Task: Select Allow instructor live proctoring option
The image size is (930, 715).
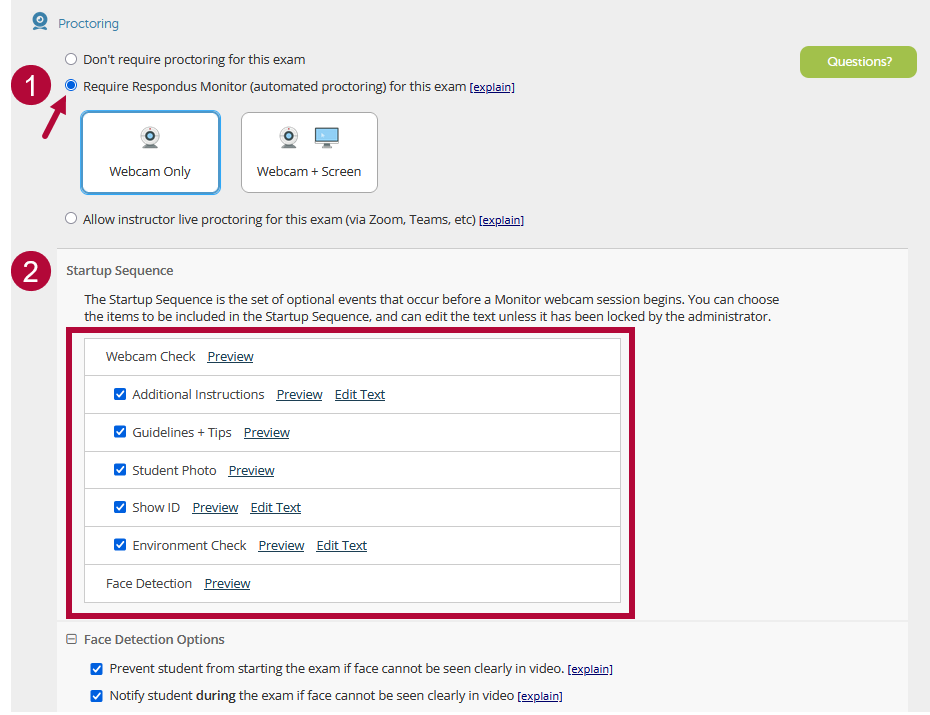Action: click(x=71, y=219)
